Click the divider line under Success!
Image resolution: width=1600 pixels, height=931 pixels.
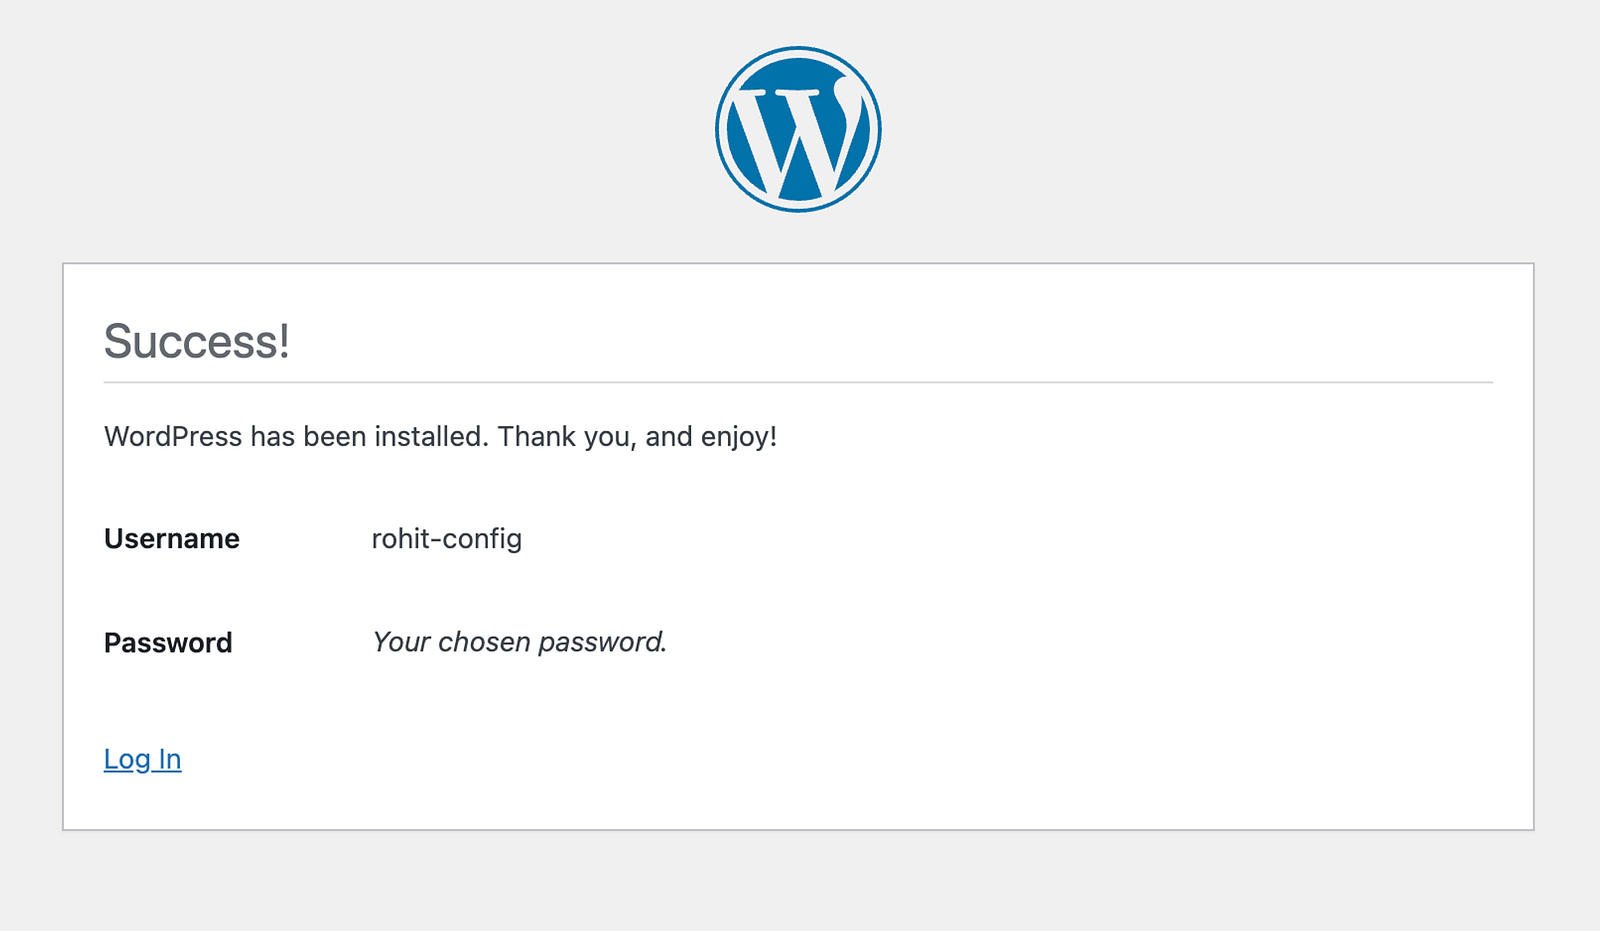pyautogui.click(x=798, y=382)
